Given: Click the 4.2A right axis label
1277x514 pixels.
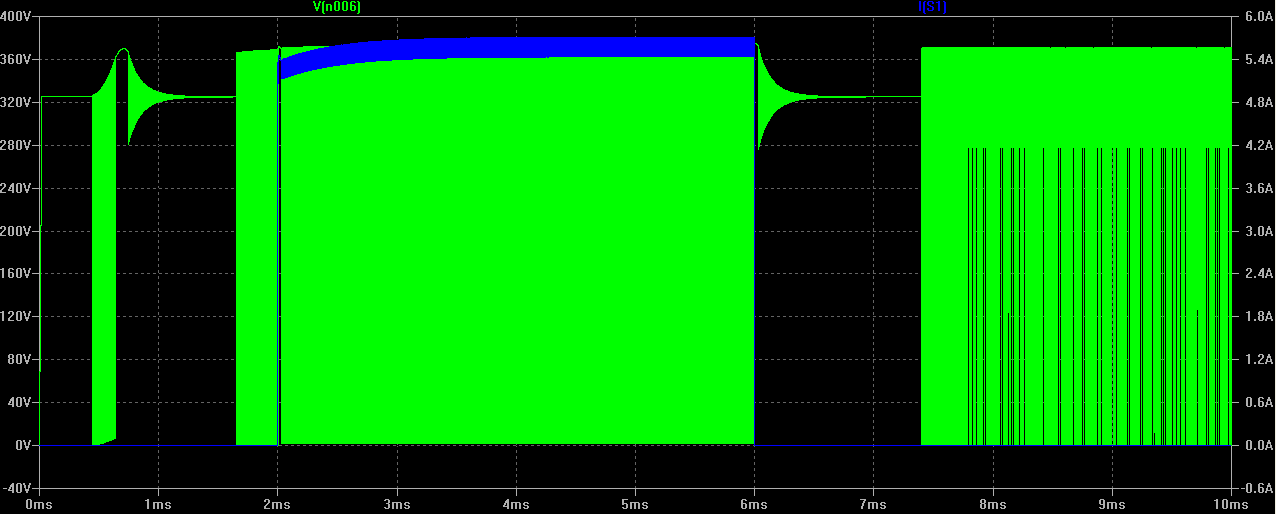Looking at the screenshot, I should 1258,145.
